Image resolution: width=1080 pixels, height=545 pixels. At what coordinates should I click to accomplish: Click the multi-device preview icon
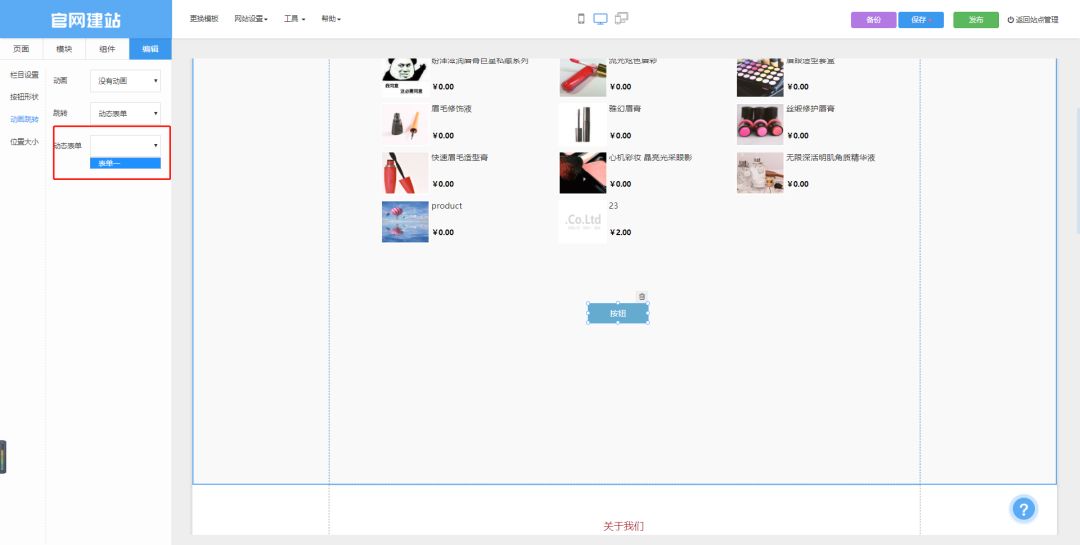[621, 19]
